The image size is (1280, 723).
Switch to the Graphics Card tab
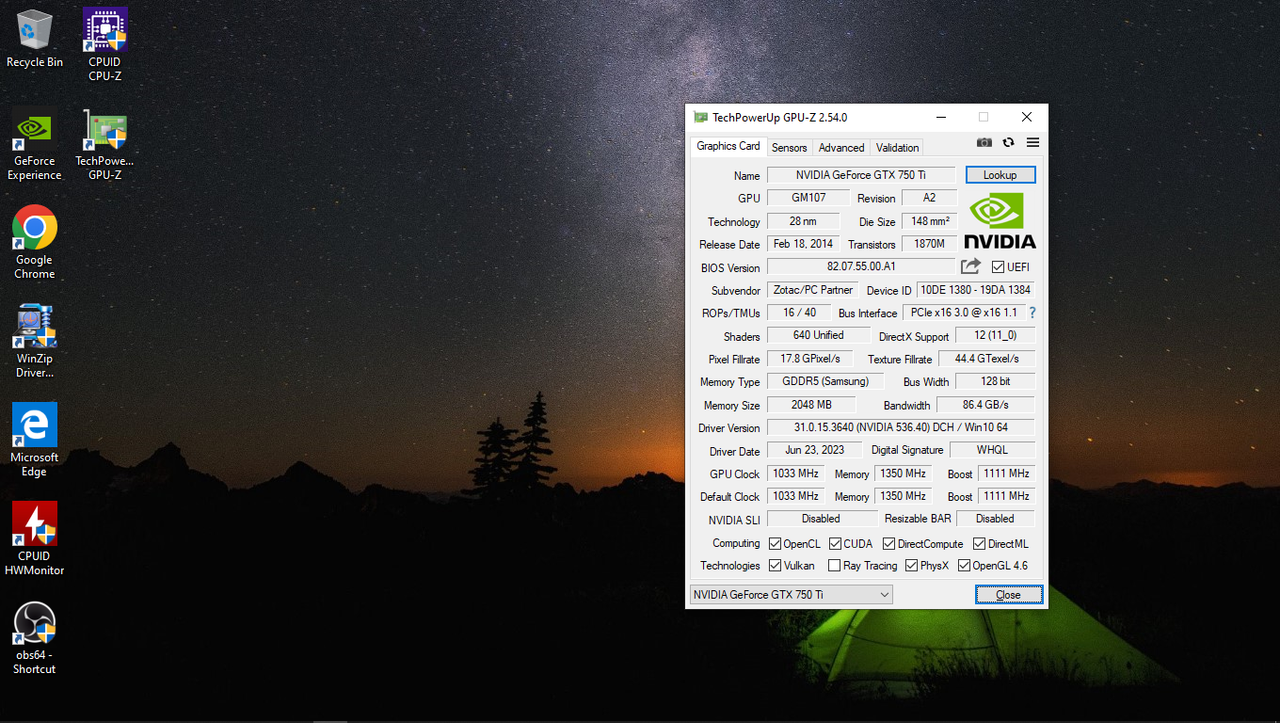tap(728, 146)
